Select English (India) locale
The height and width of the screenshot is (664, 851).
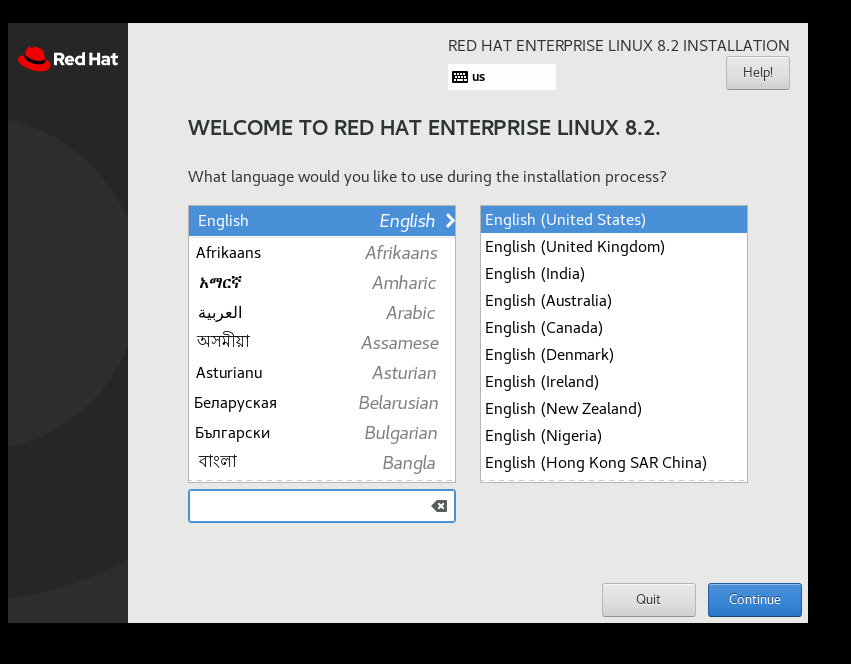614,274
